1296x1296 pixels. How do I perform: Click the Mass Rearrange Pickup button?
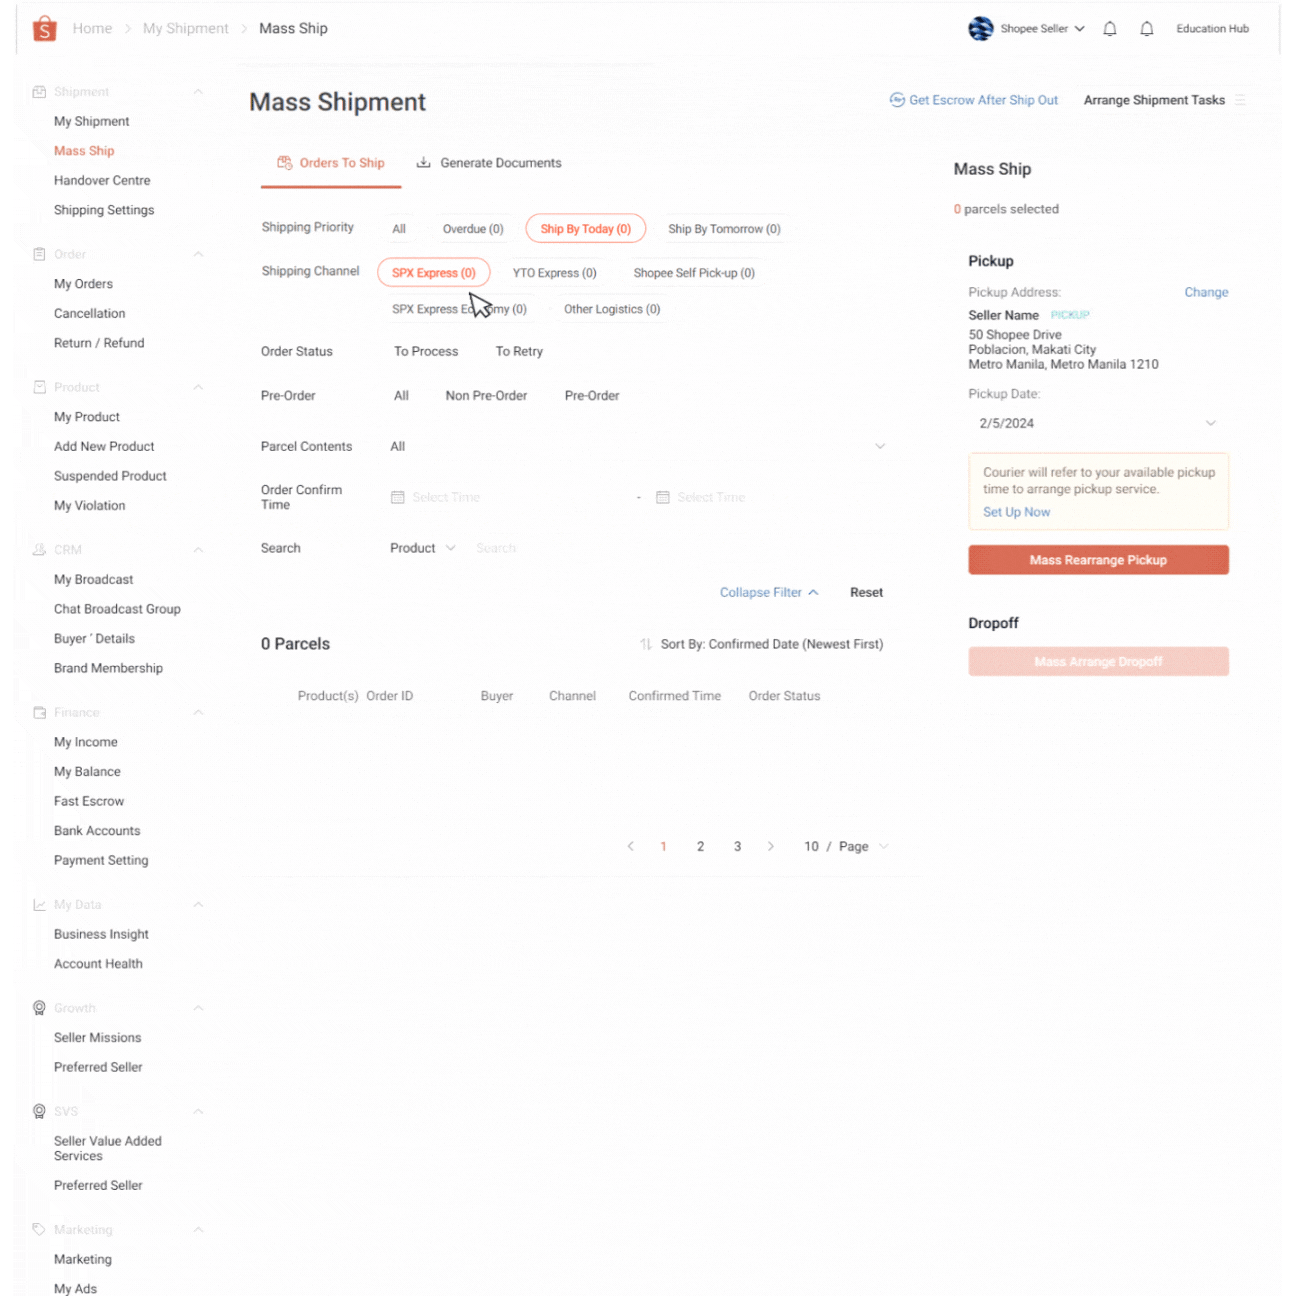point(1098,560)
